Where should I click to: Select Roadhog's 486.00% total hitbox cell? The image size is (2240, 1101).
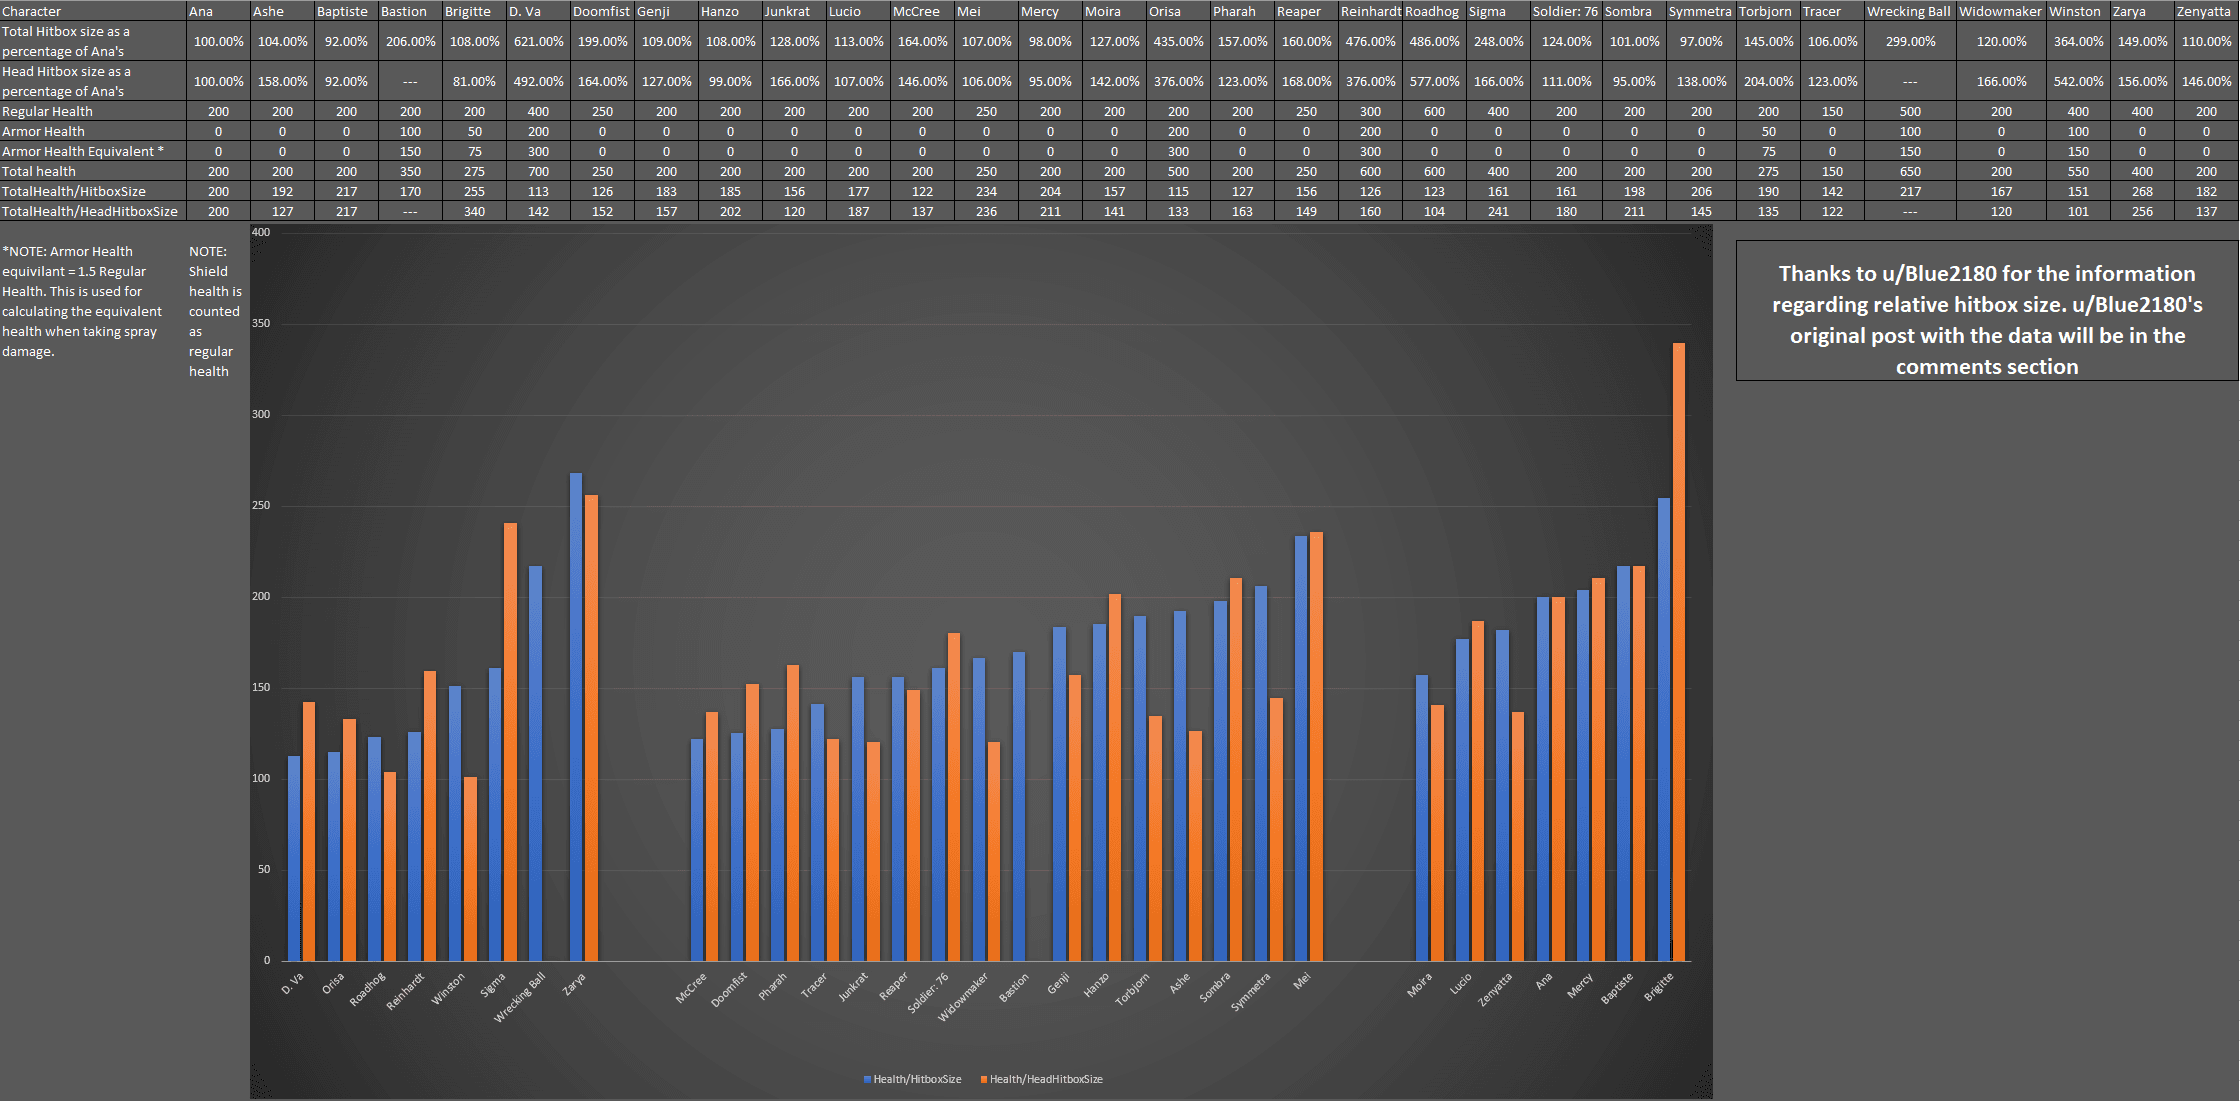coord(1434,41)
